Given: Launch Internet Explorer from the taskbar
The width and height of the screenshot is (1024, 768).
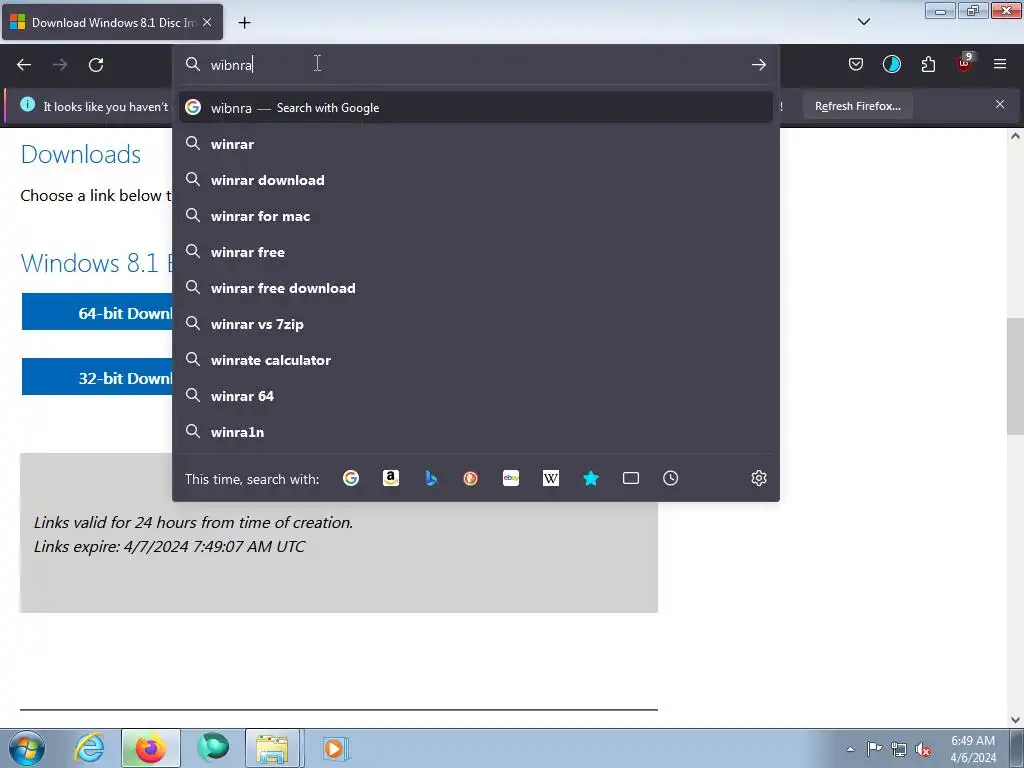Looking at the screenshot, I should (x=89, y=748).
